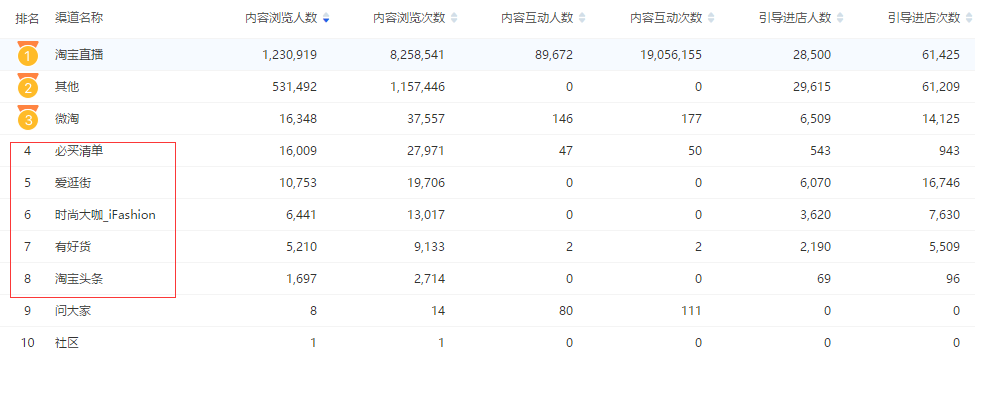Select the 社区 channel name

(x=67, y=343)
